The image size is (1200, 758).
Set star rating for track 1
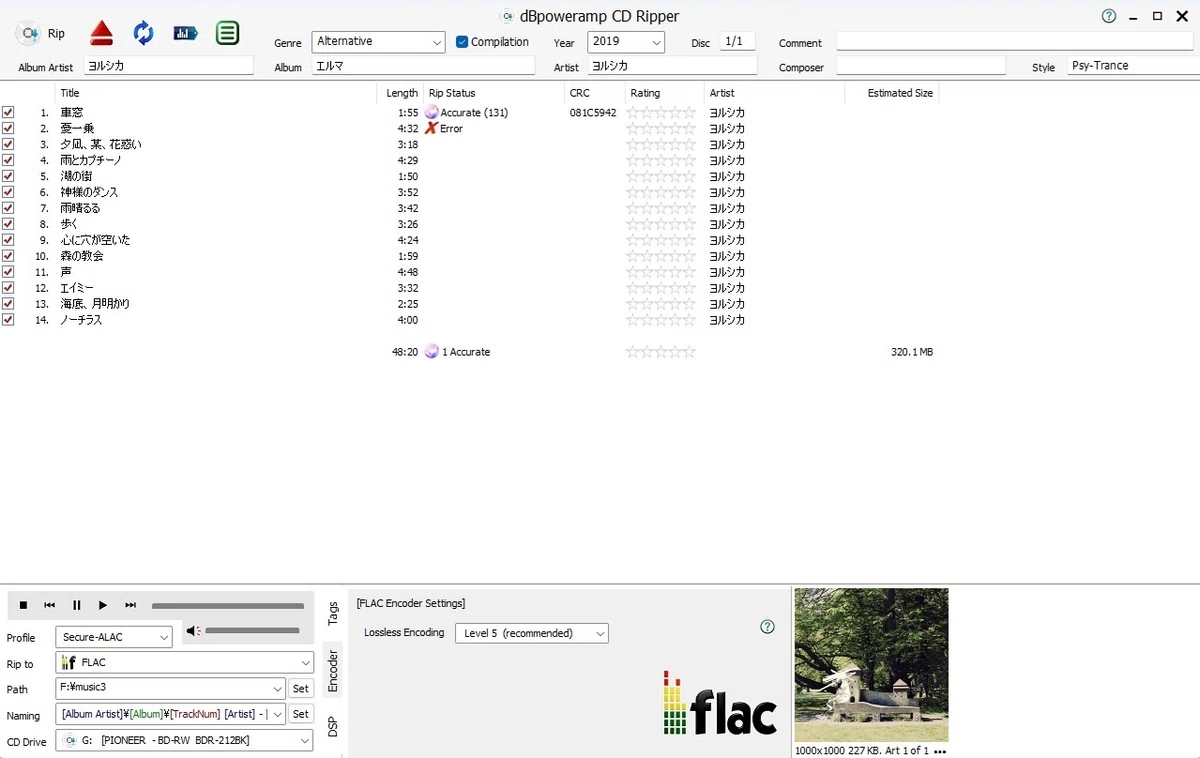click(661, 112)
